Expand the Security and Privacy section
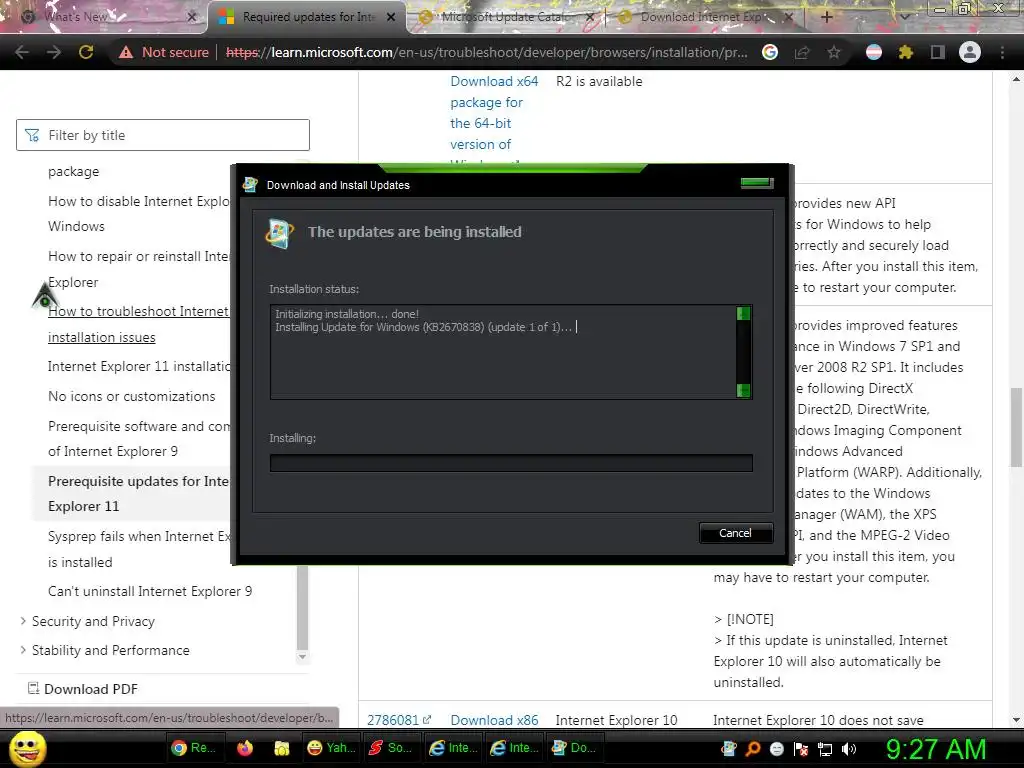 (x=93, y=621)
